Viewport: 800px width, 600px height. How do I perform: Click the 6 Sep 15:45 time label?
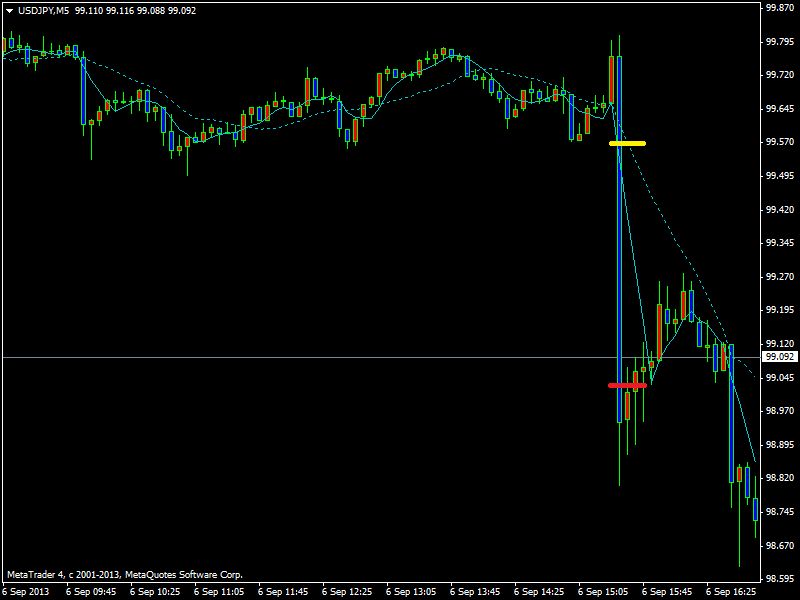point(667,592)
